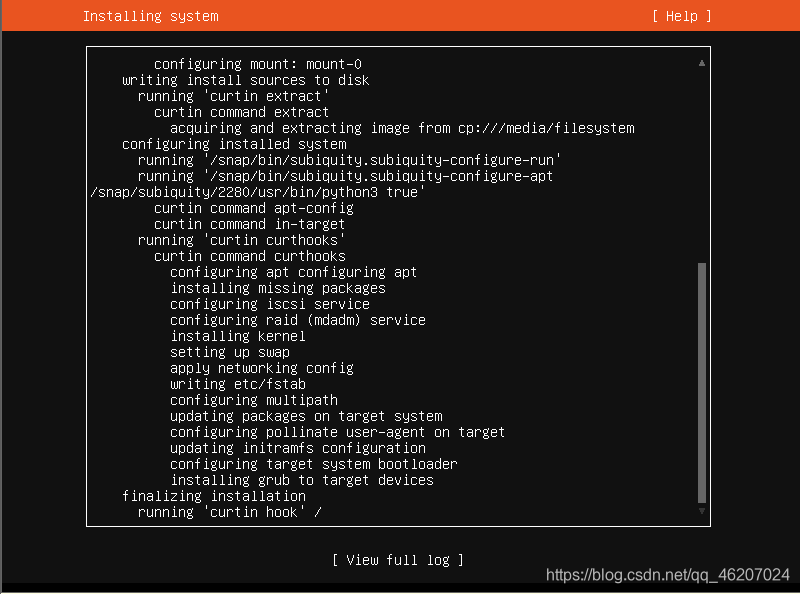Viewport: 800px width, 594px height.
Task: Click the log panel scrollbar thumb
Action: click(702, 383)
